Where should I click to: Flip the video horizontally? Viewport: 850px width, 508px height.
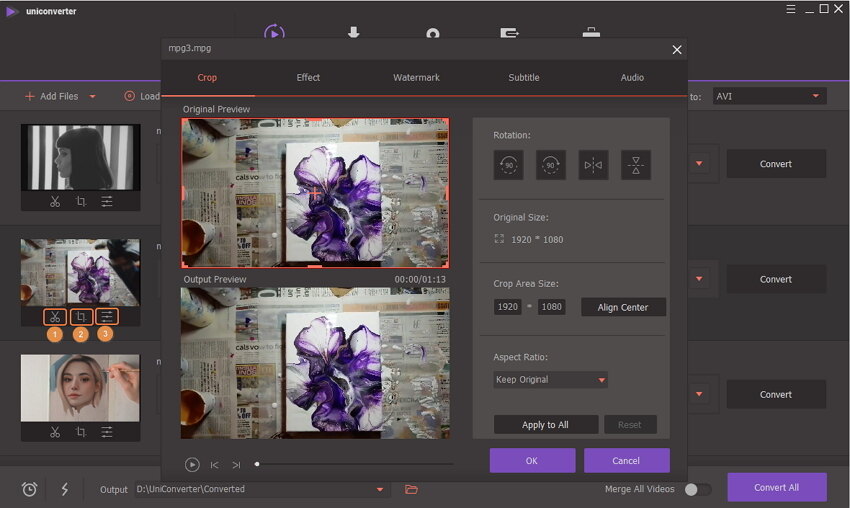(593, 165)
